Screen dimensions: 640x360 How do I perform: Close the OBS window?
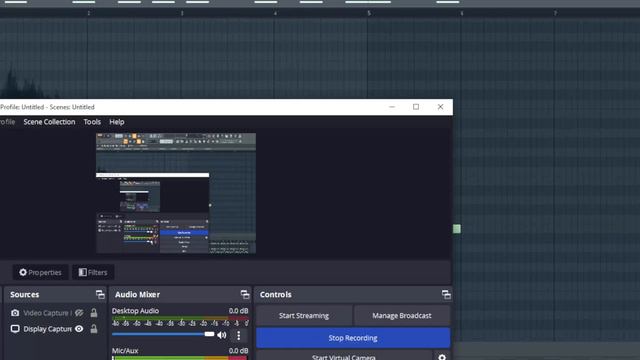pos(440,107)
